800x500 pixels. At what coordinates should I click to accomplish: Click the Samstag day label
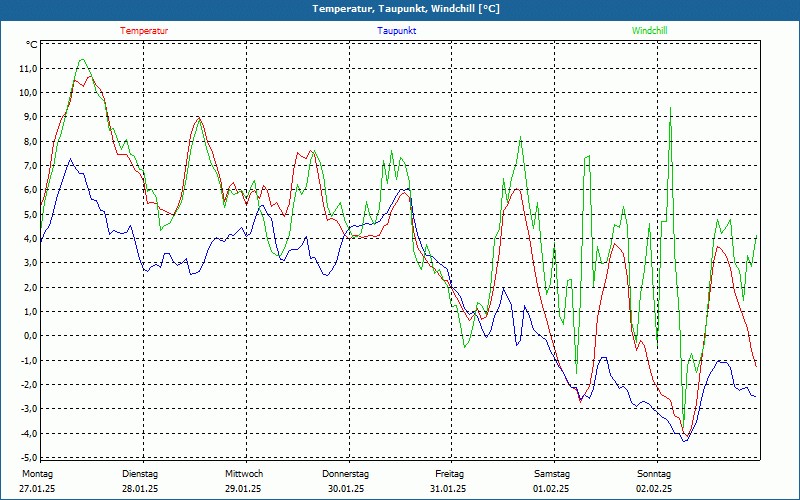[x=552, y=474]
